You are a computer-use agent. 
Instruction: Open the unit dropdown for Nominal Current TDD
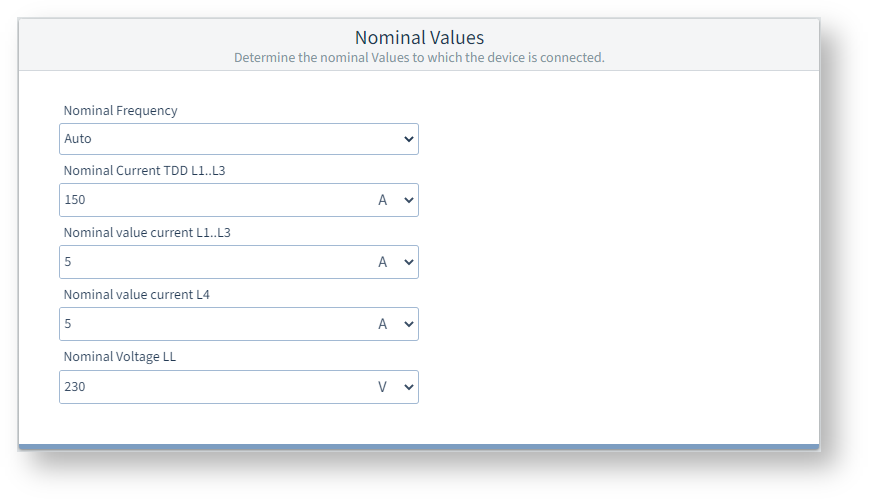394,200
